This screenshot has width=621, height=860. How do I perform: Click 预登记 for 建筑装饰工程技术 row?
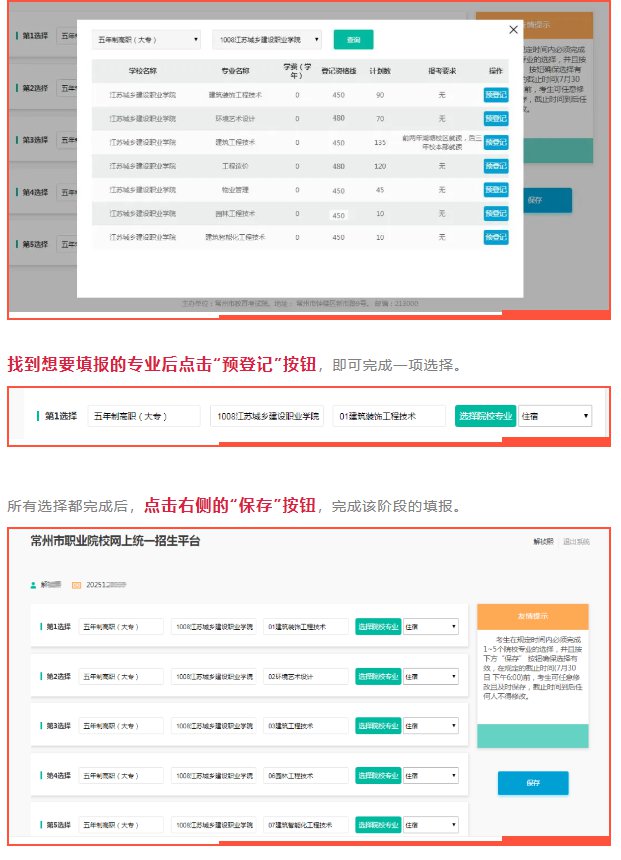(496, 95)
